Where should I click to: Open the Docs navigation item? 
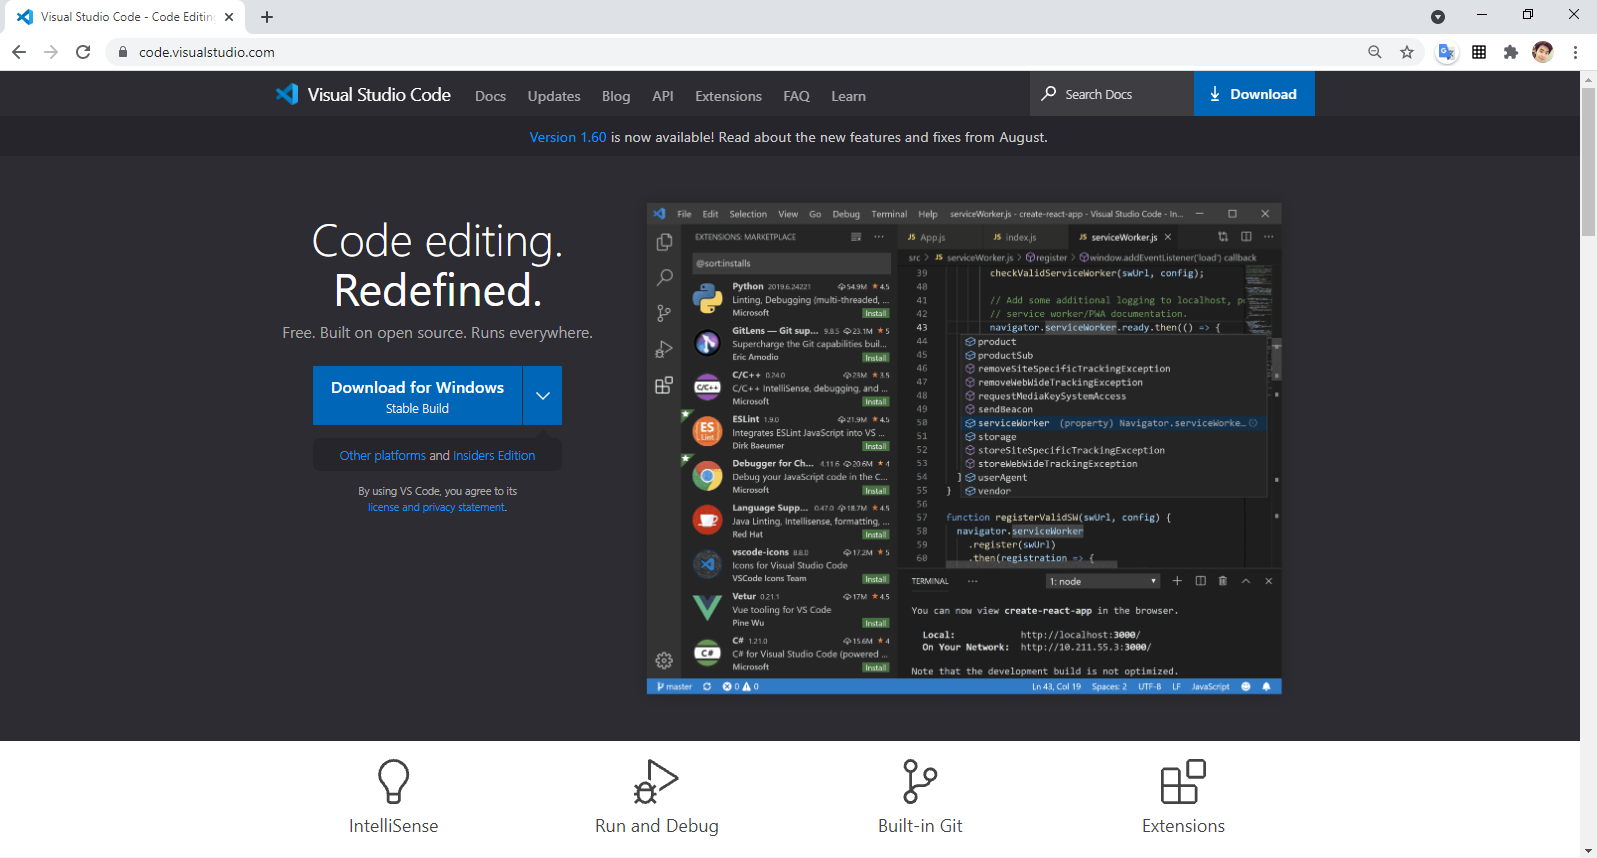coord(490,96)
